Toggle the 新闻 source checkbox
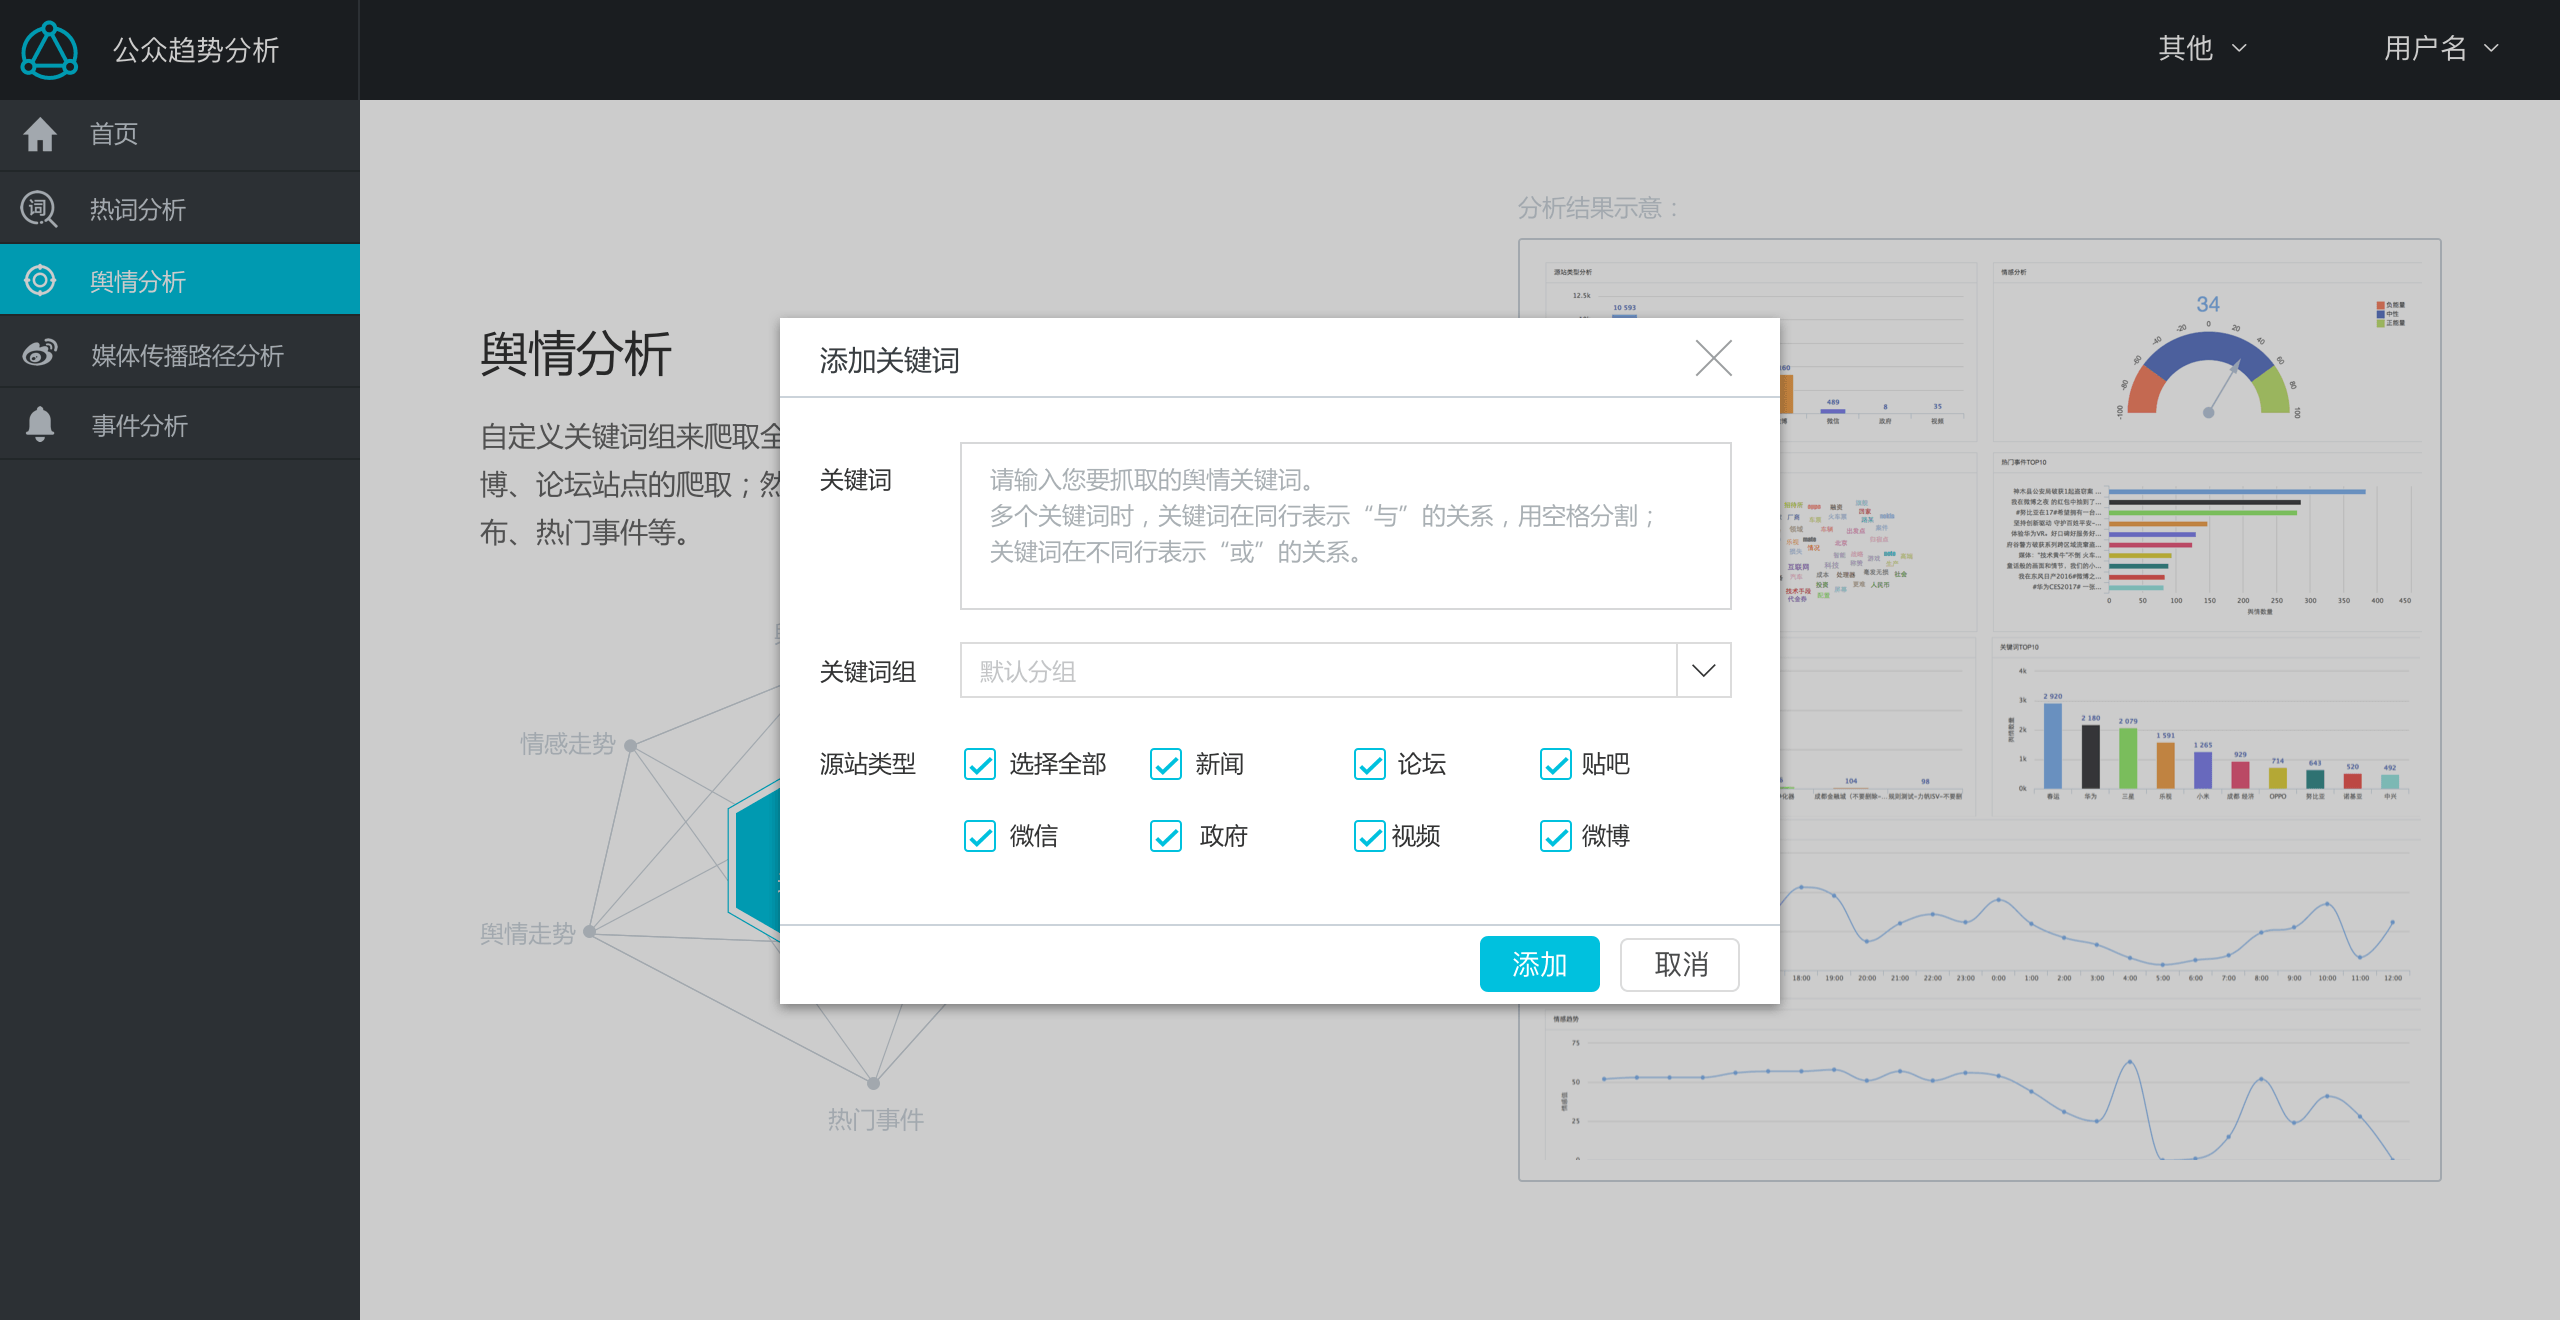Viewport: 2560px width, 1320px height. tap(1166, 764)
